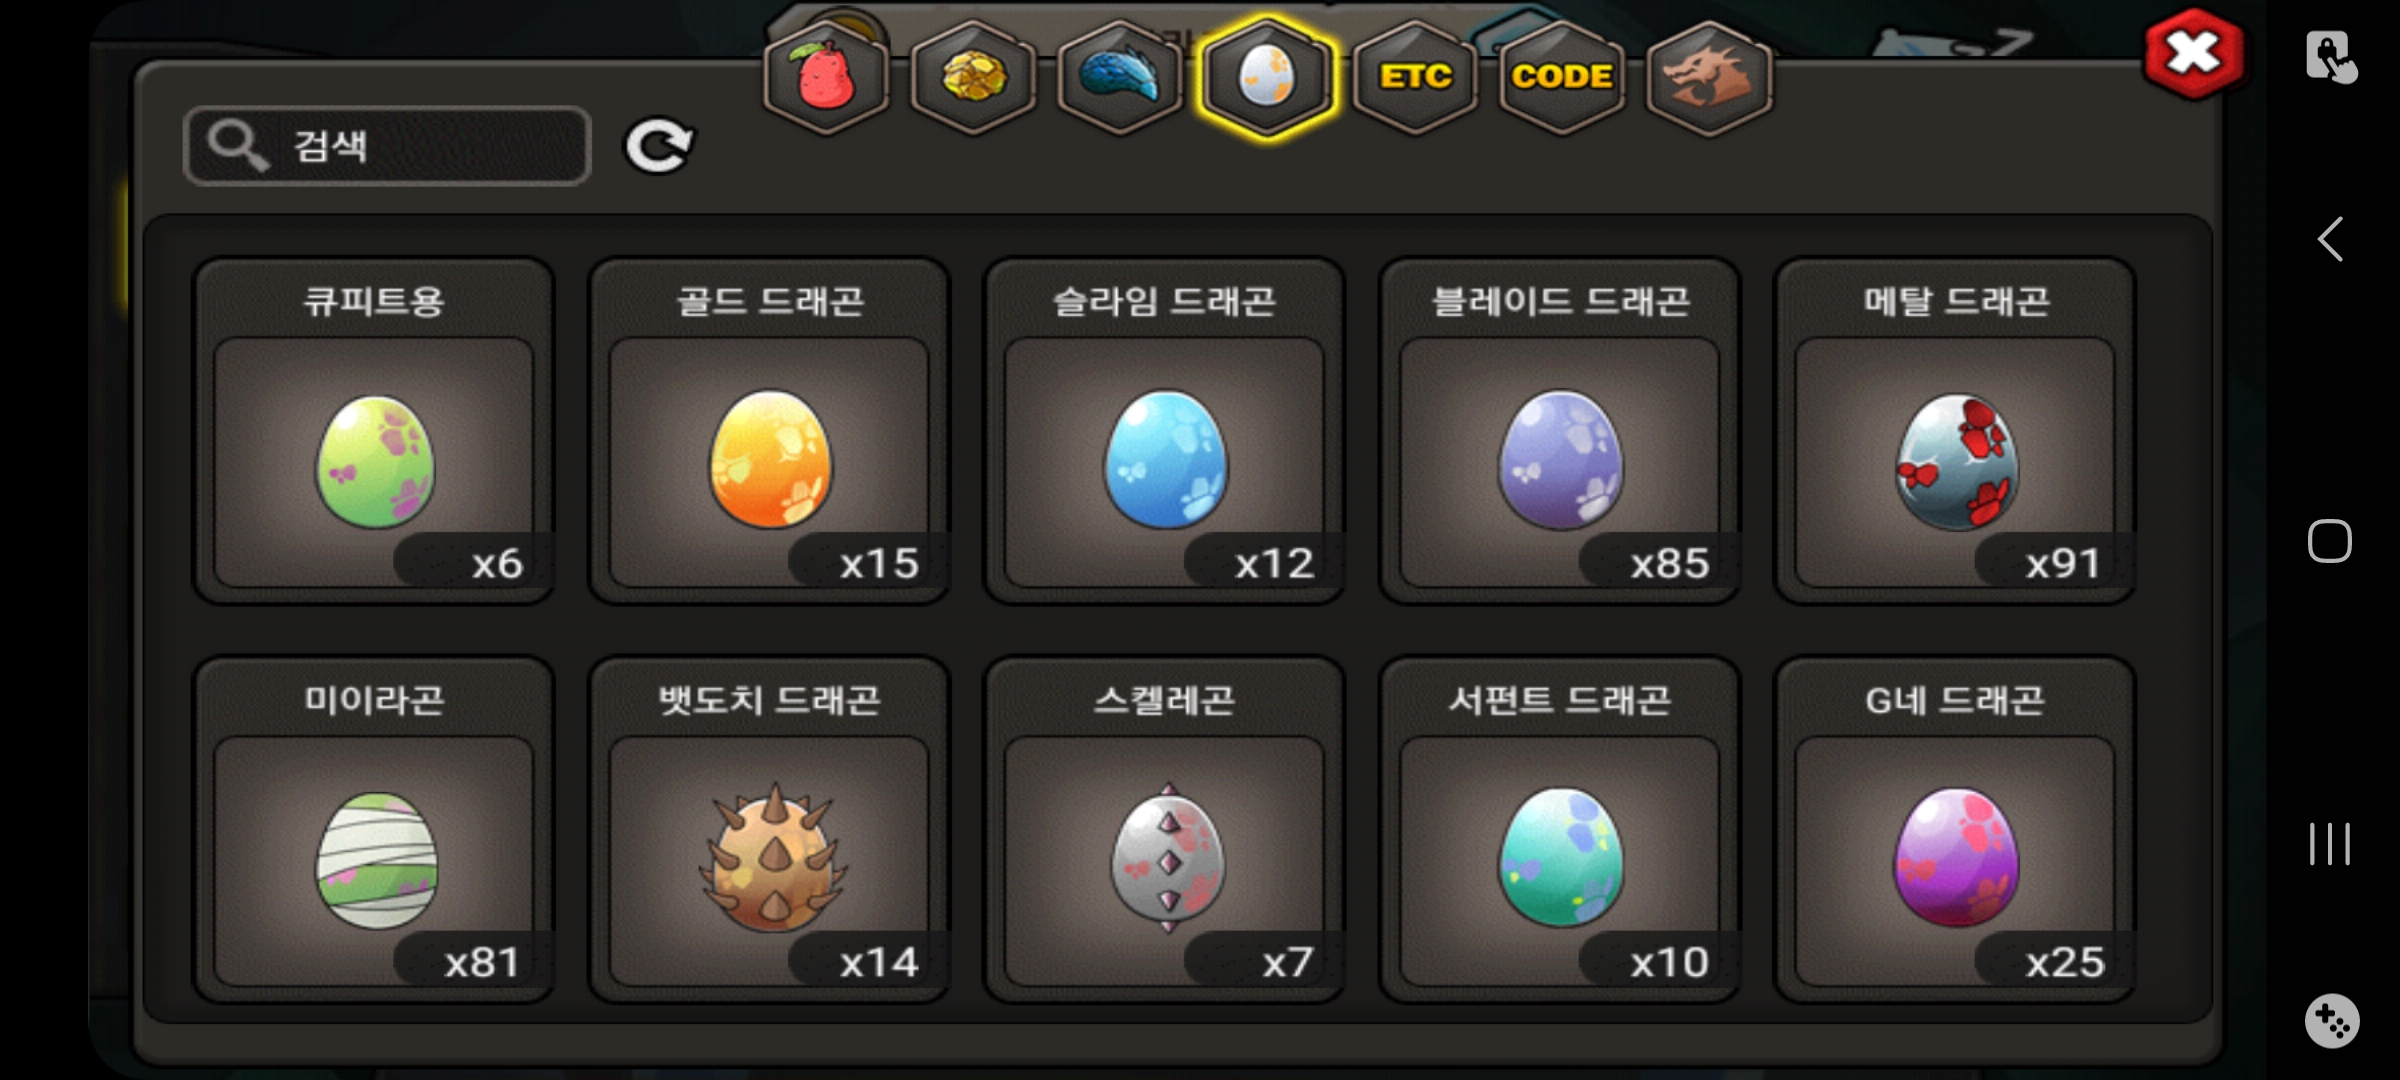The height and width of the screenshot is (1080, 2400).
Task: Open the blue dragon scale category tab
Action: 1120,78
